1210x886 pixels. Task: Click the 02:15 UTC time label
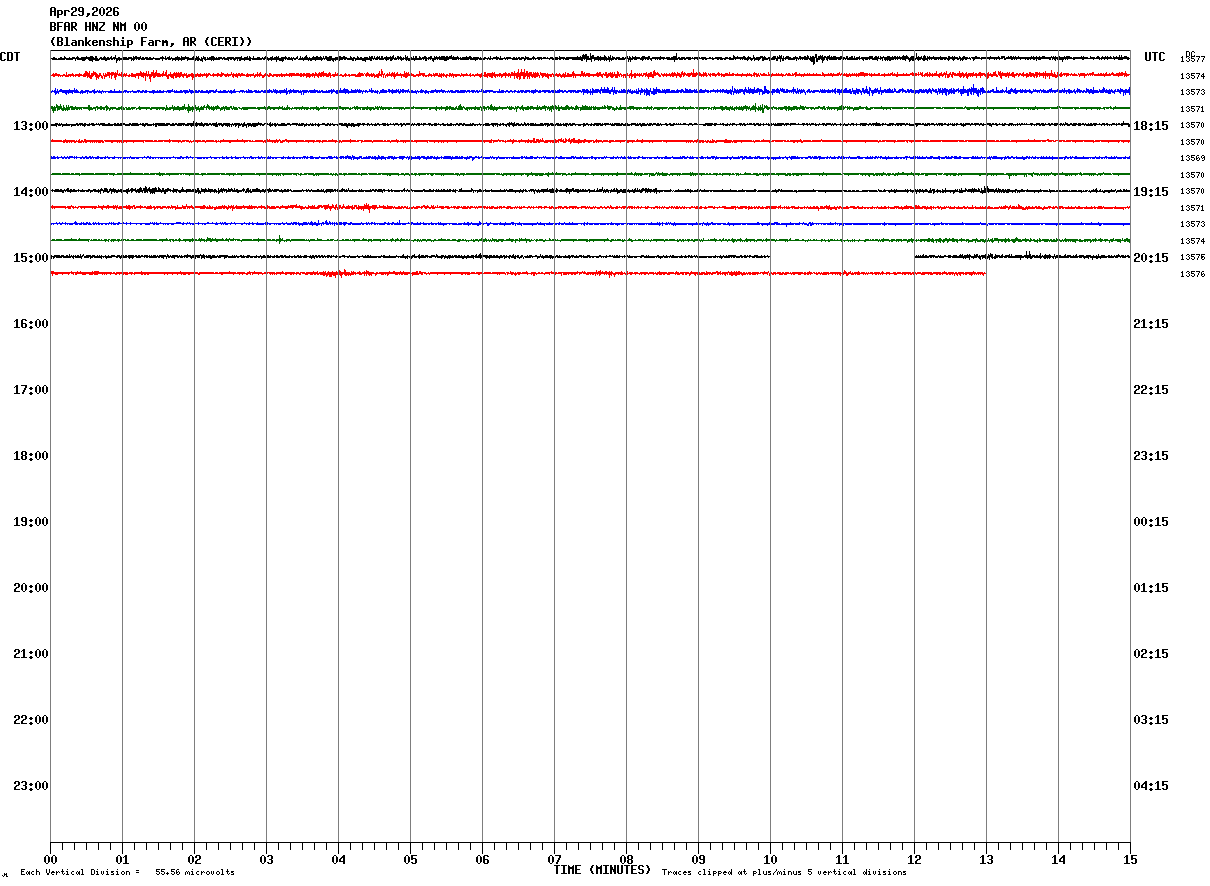(1151, 654)
